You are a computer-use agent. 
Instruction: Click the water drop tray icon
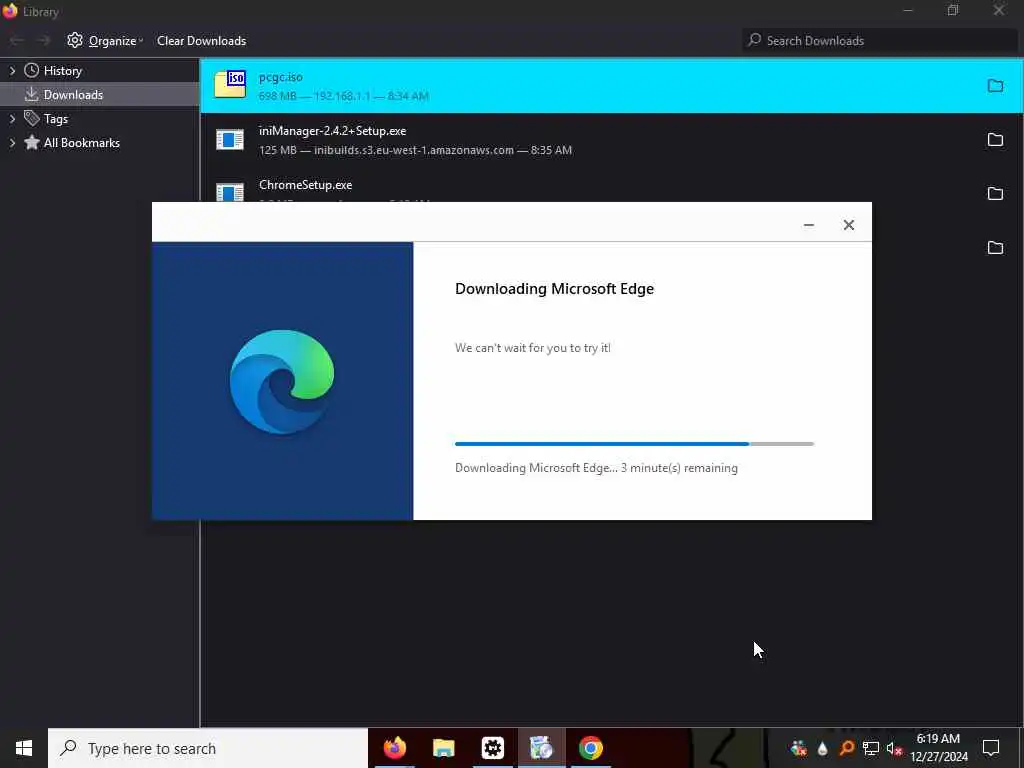click(822, 748)
